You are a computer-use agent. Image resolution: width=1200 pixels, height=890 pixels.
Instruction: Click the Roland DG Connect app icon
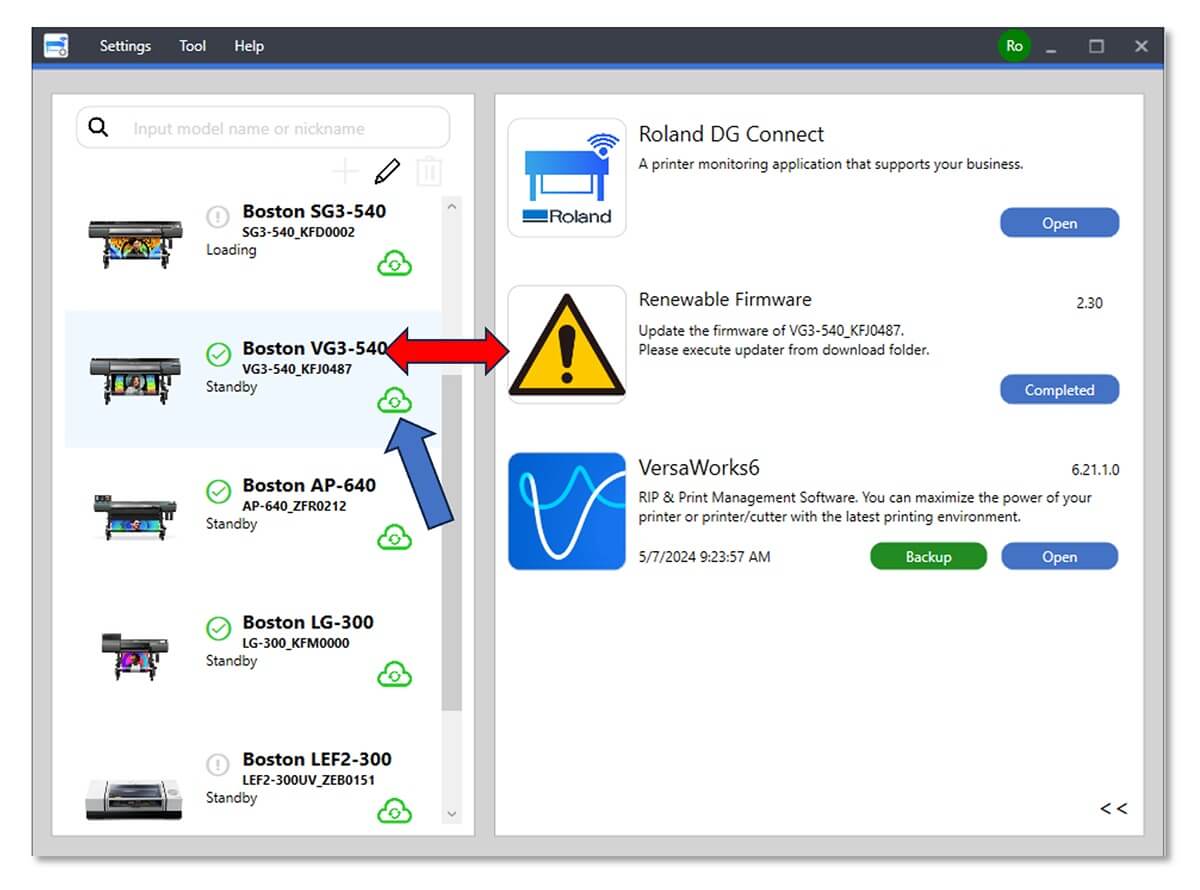[567, 178]
